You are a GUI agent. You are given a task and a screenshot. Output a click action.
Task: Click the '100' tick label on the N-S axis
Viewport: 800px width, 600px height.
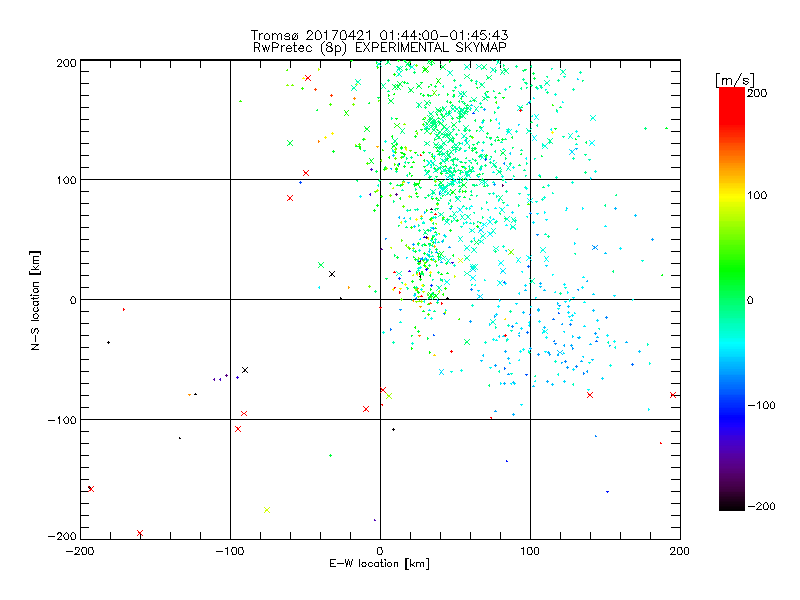66,180
